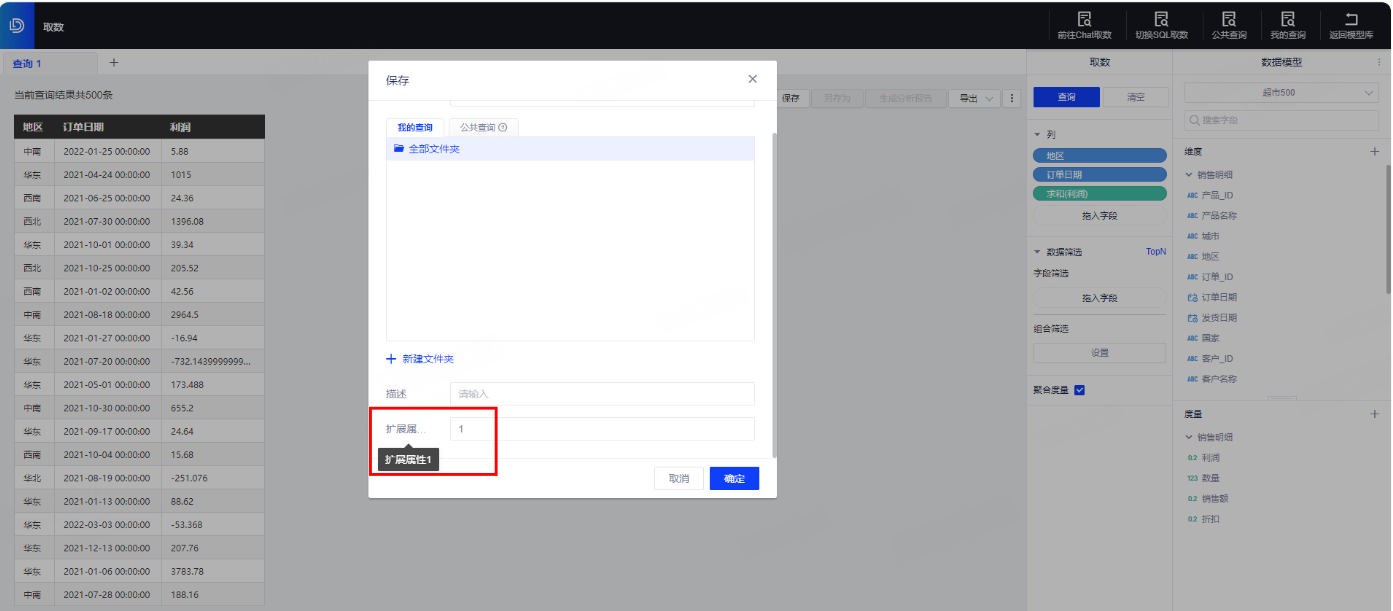Open 公共查询 from the top toolbar
1393x611 pixels.
[x=1228, y=19]
